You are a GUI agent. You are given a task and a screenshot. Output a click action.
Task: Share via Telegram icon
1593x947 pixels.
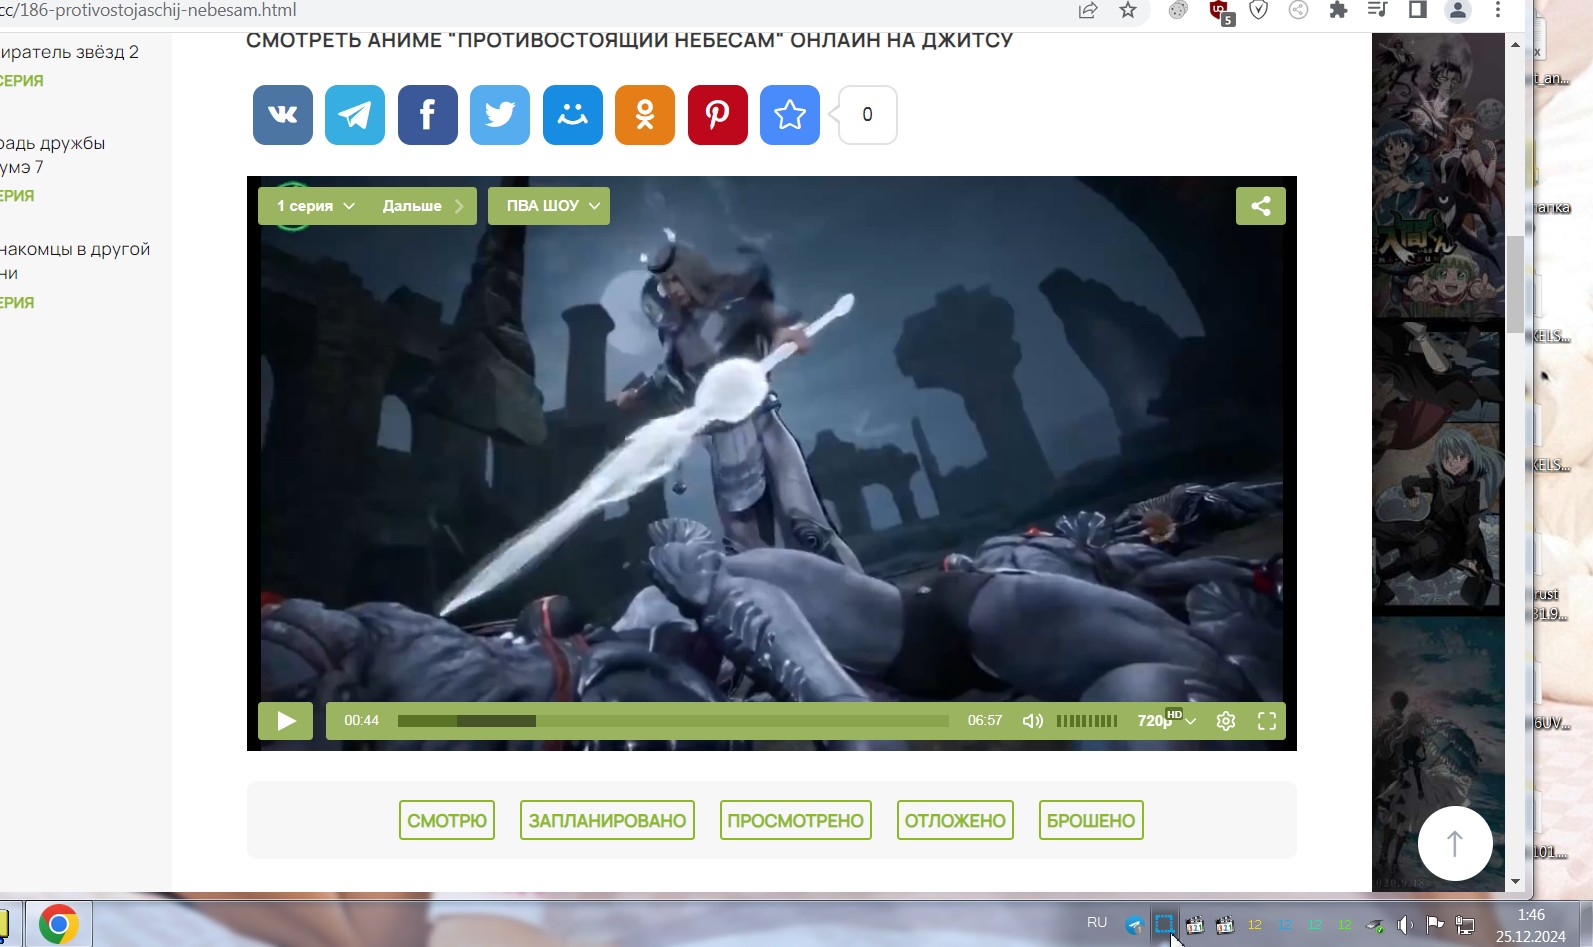(355, 115)
